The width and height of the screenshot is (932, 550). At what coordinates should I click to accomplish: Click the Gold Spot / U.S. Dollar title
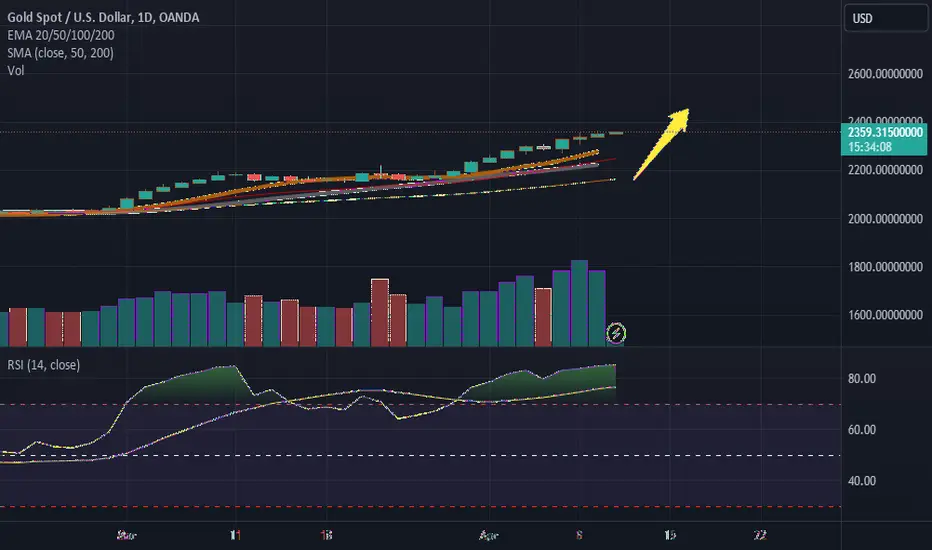click(x=103, y=17)
